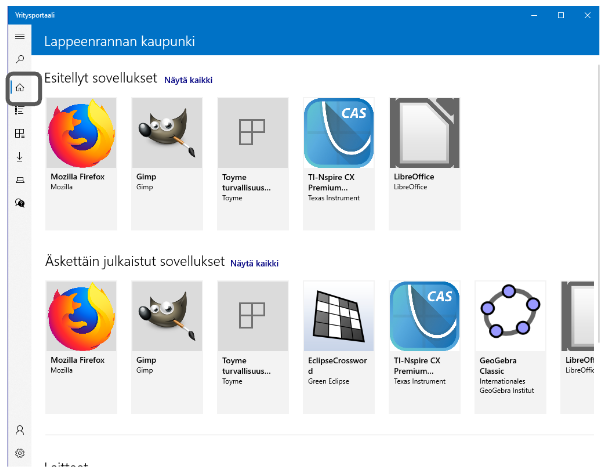Open the hamburger navigation menu

[x=20, y=37]
